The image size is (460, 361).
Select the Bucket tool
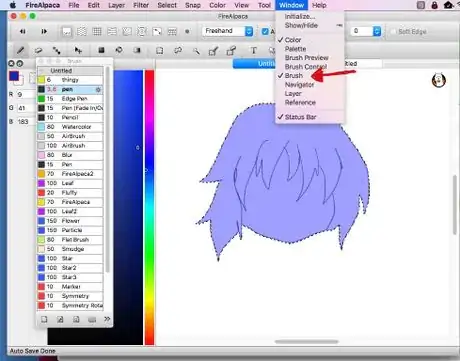point(119,50)
